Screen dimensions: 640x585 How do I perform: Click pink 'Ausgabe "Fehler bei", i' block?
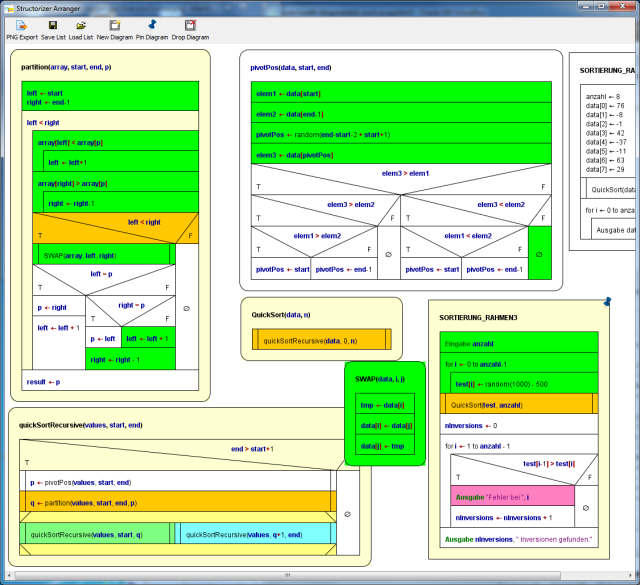click(513, 496)
